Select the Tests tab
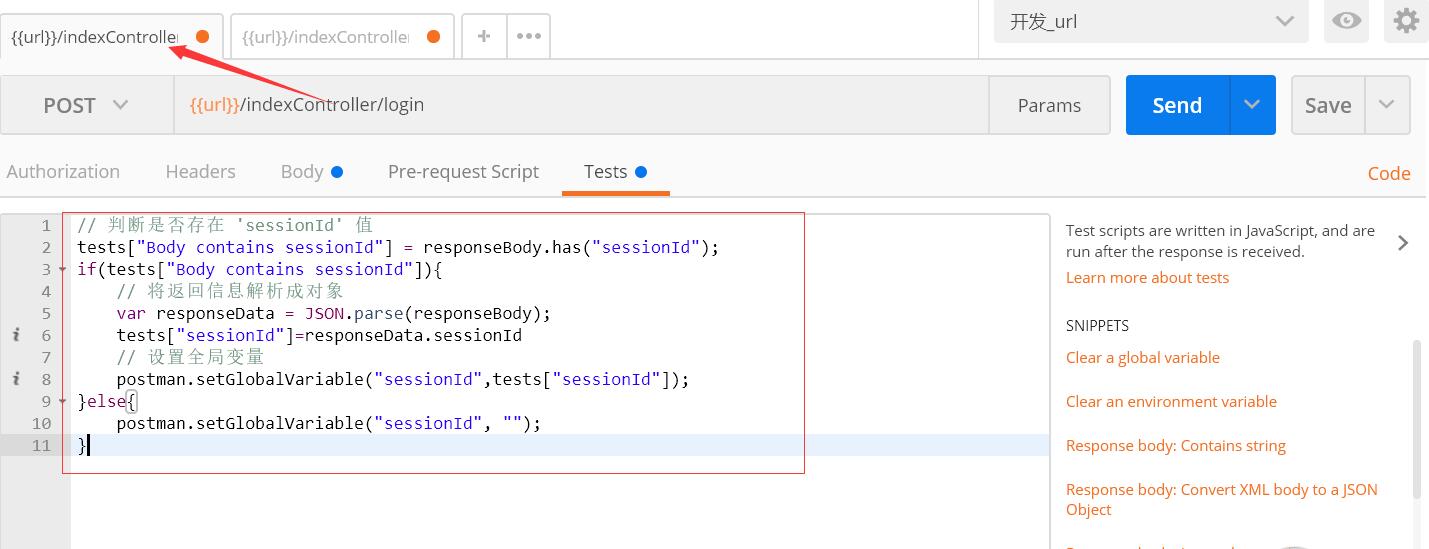The width and height of the screenshot is (1429, 549). tap(615, 172)
